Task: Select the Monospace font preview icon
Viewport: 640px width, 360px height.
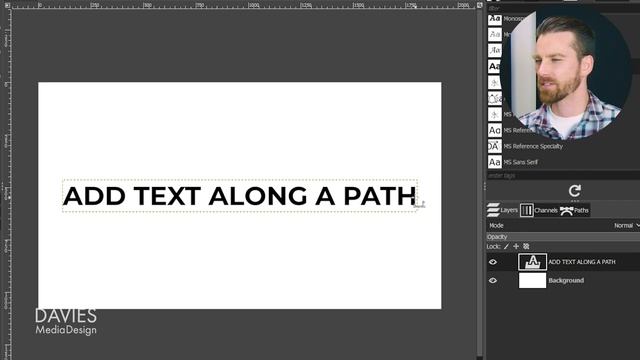Action: [494, 19]
